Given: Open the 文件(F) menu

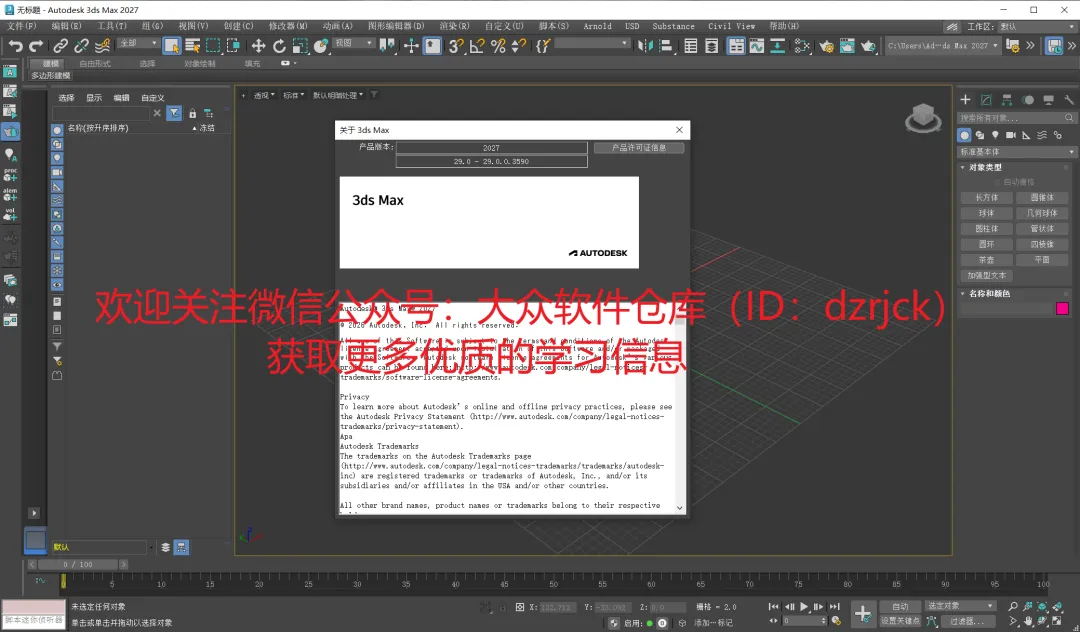Looking at the screenshot, I should tap(22, 26).
